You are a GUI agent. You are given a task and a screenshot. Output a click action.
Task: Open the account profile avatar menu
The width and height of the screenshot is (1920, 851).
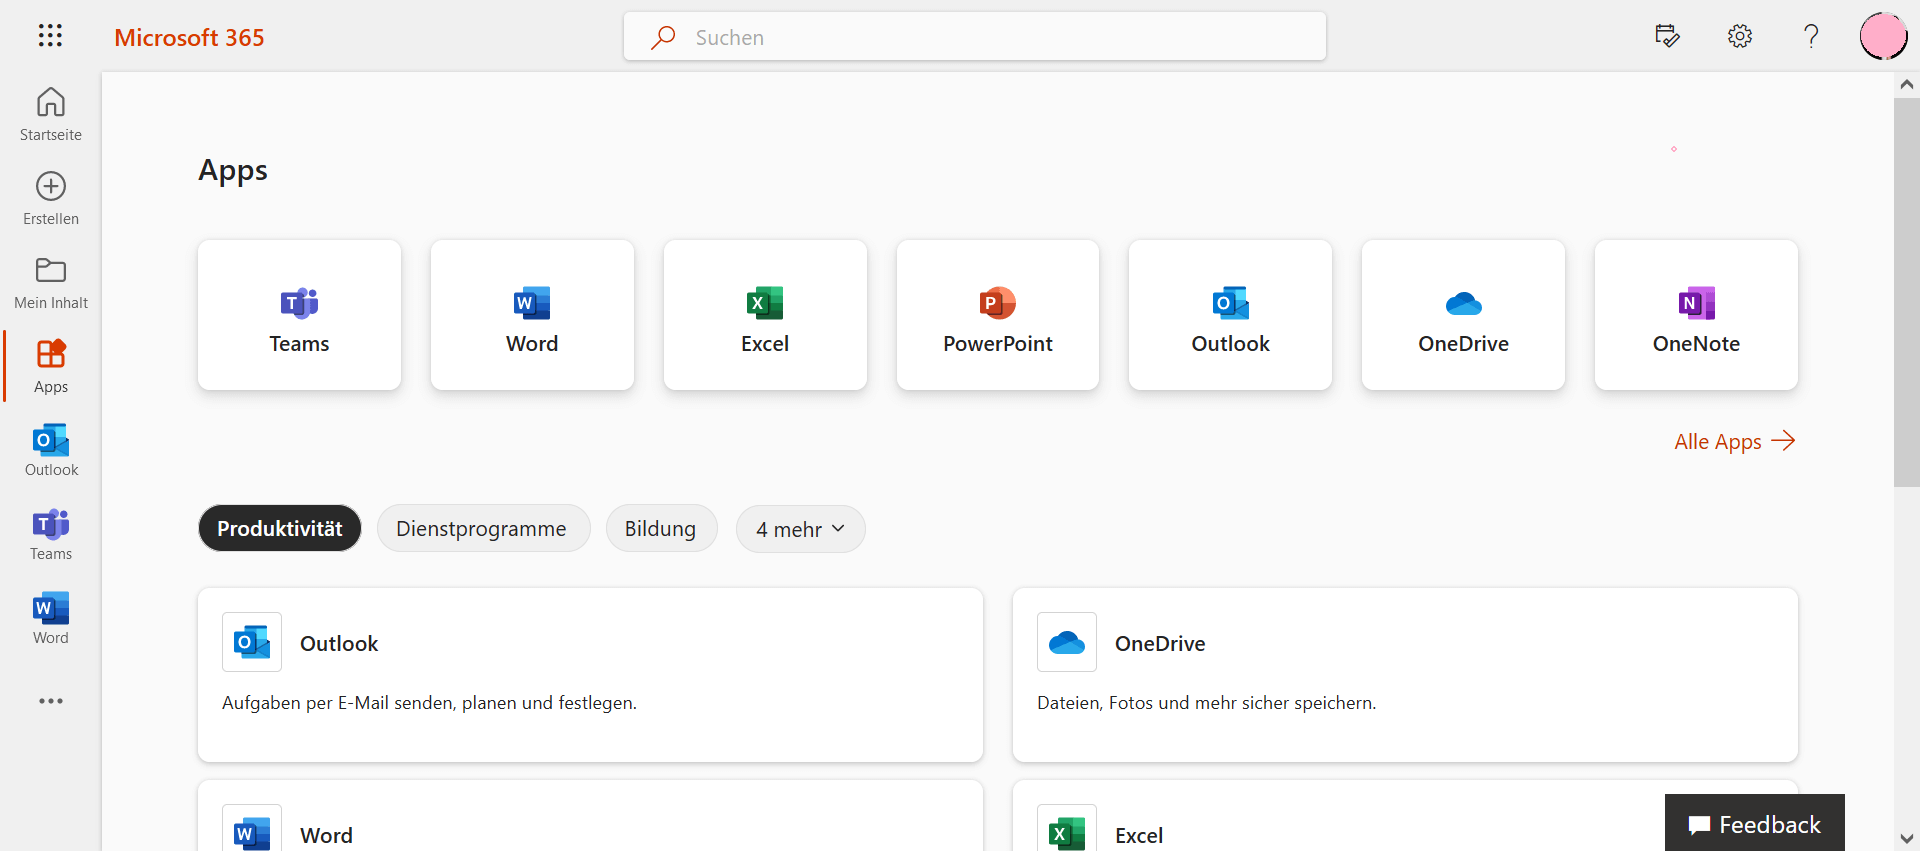pyautogui.click(x=1883, y=37)
